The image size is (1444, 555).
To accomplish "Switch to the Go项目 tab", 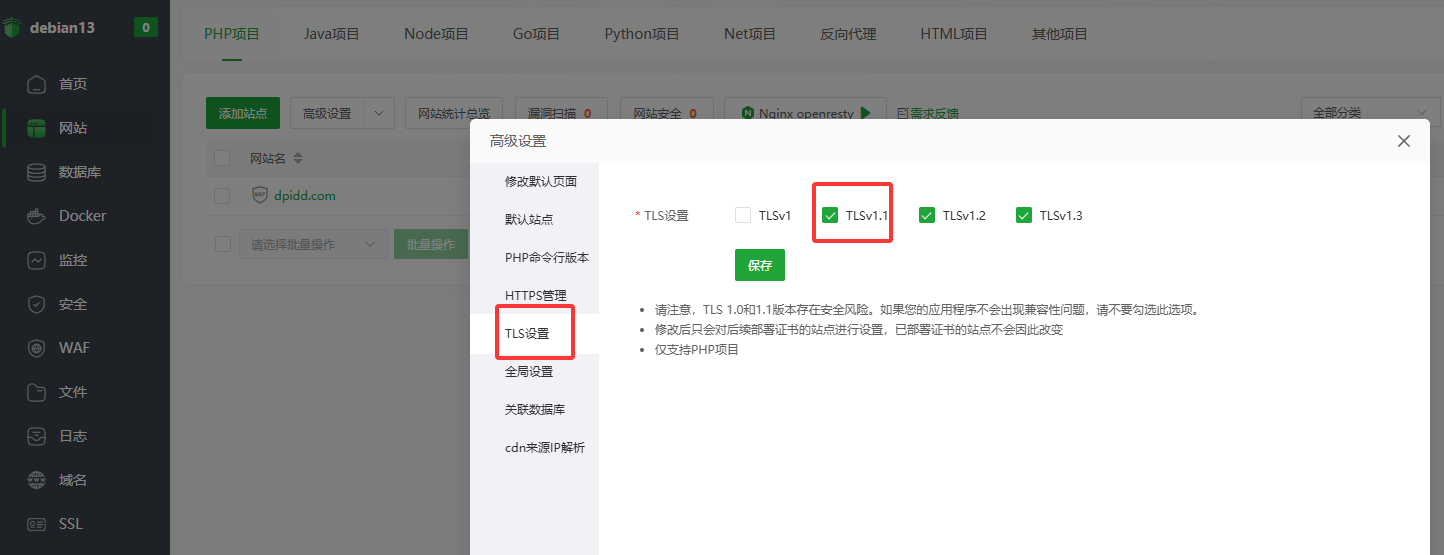I will pos(537,33).
